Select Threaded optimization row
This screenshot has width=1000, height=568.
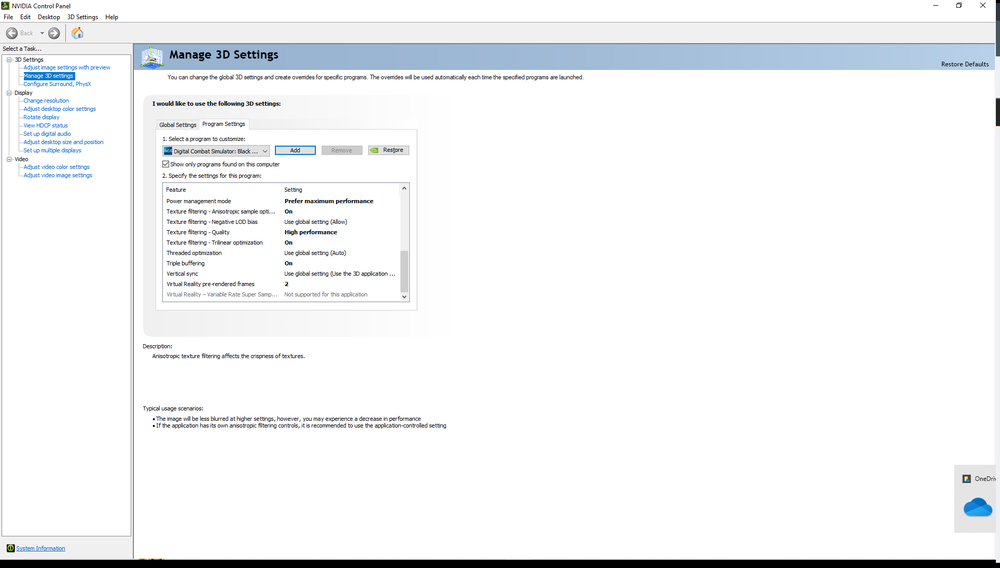[281, 253]
